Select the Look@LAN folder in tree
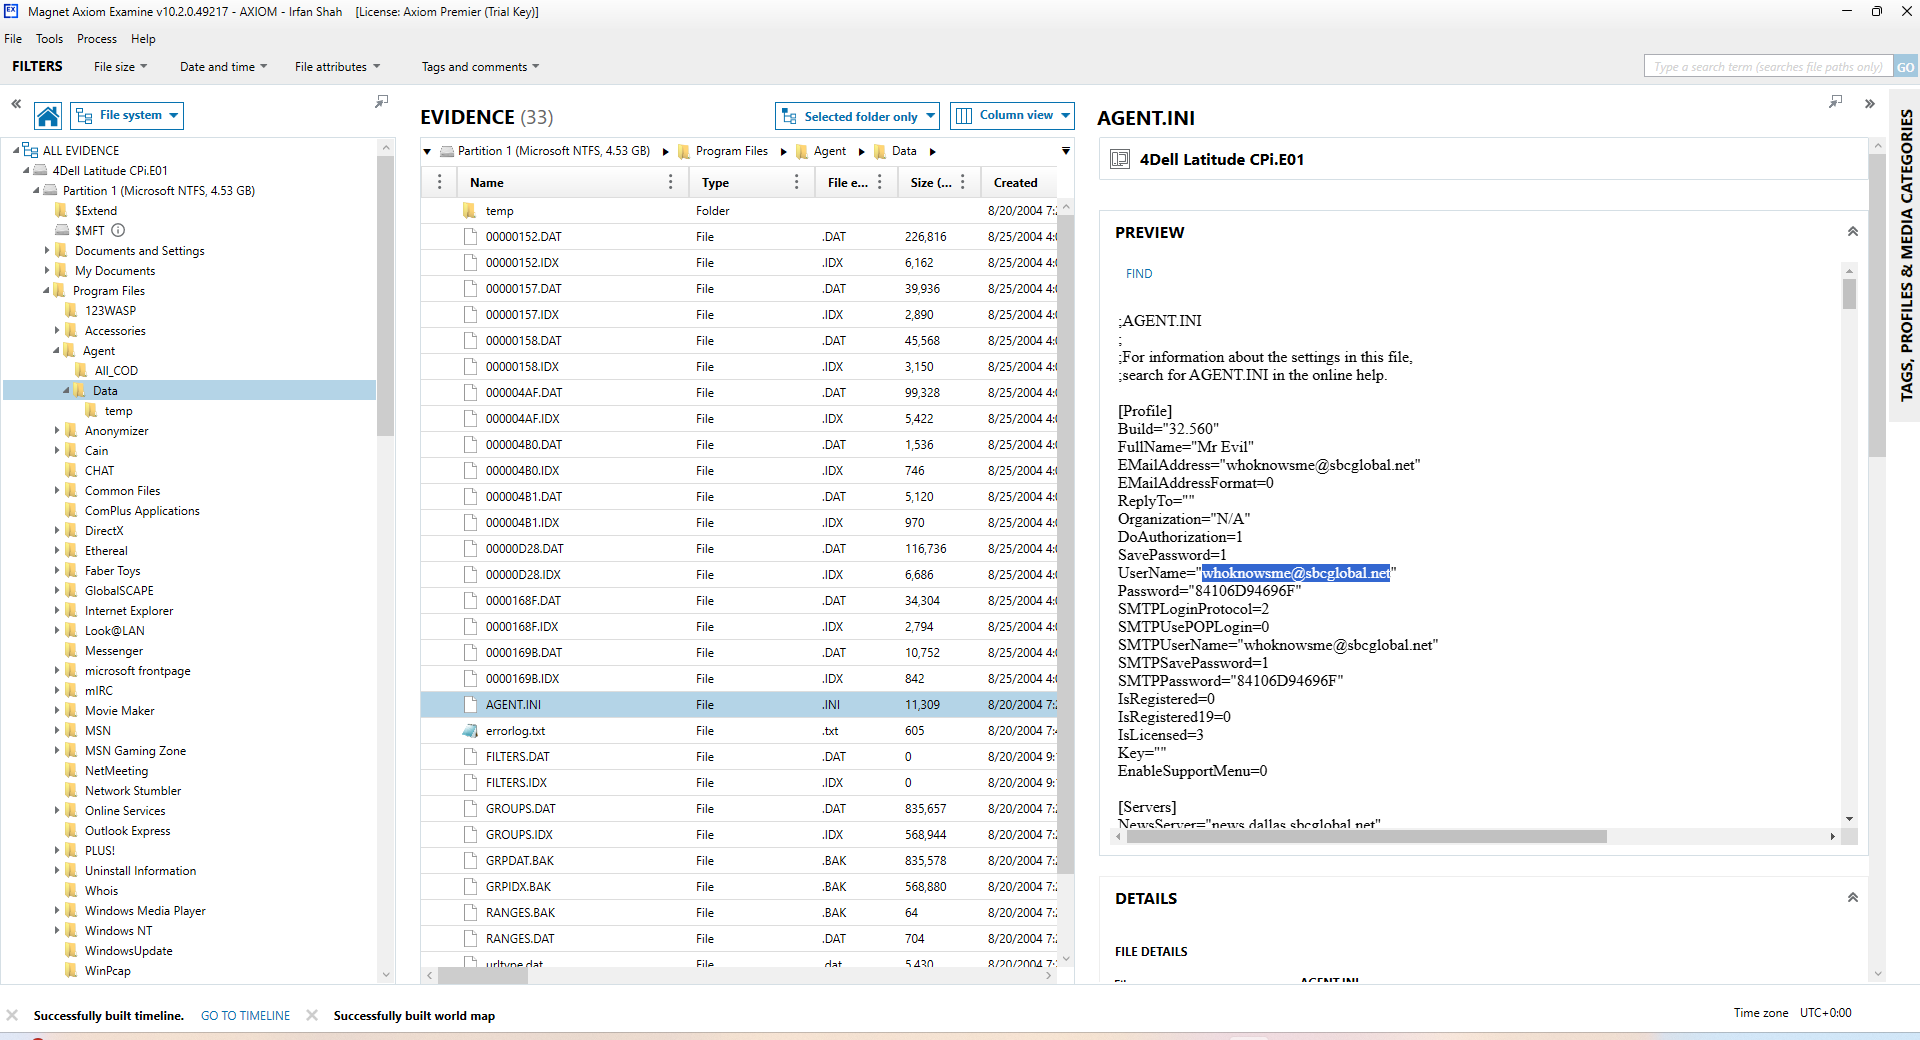The height and width of the screenshot is (1040, 1920). click(114, 631)
